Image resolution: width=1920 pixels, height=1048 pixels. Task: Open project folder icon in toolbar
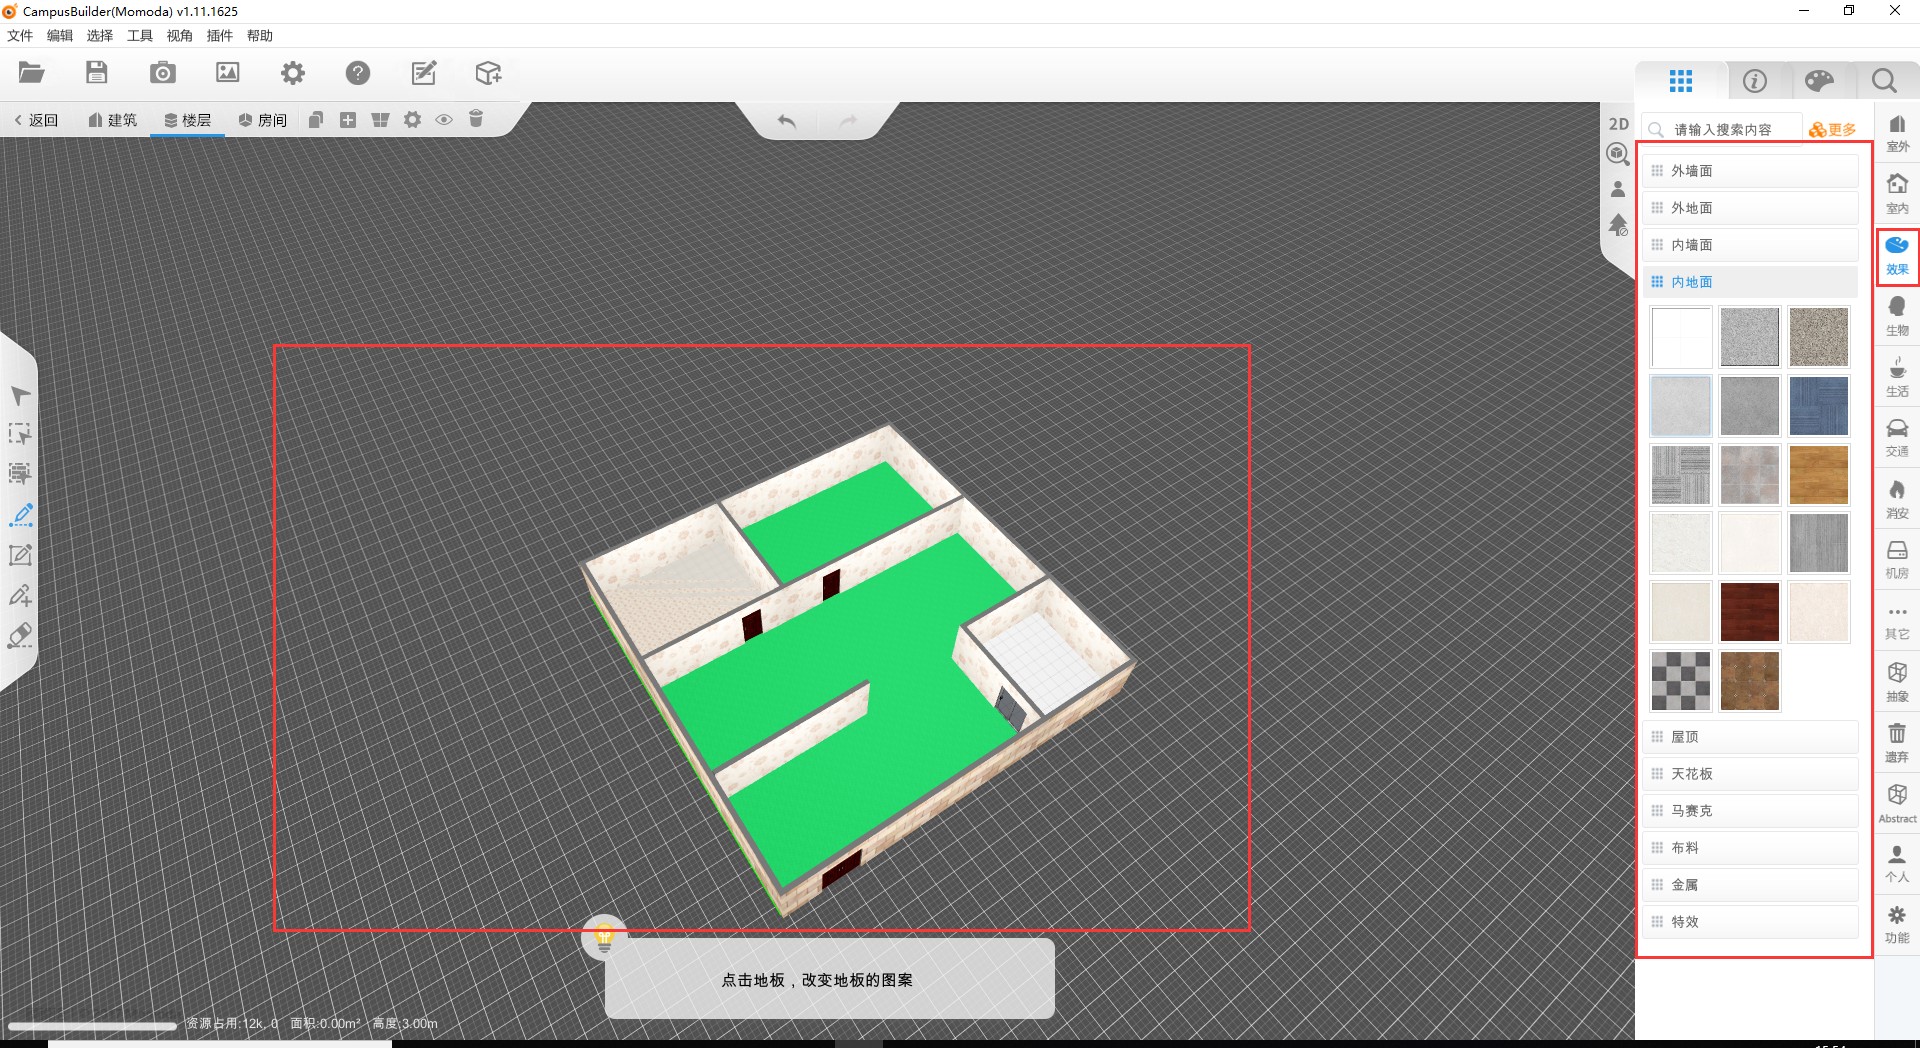click(x=31, y=73)
